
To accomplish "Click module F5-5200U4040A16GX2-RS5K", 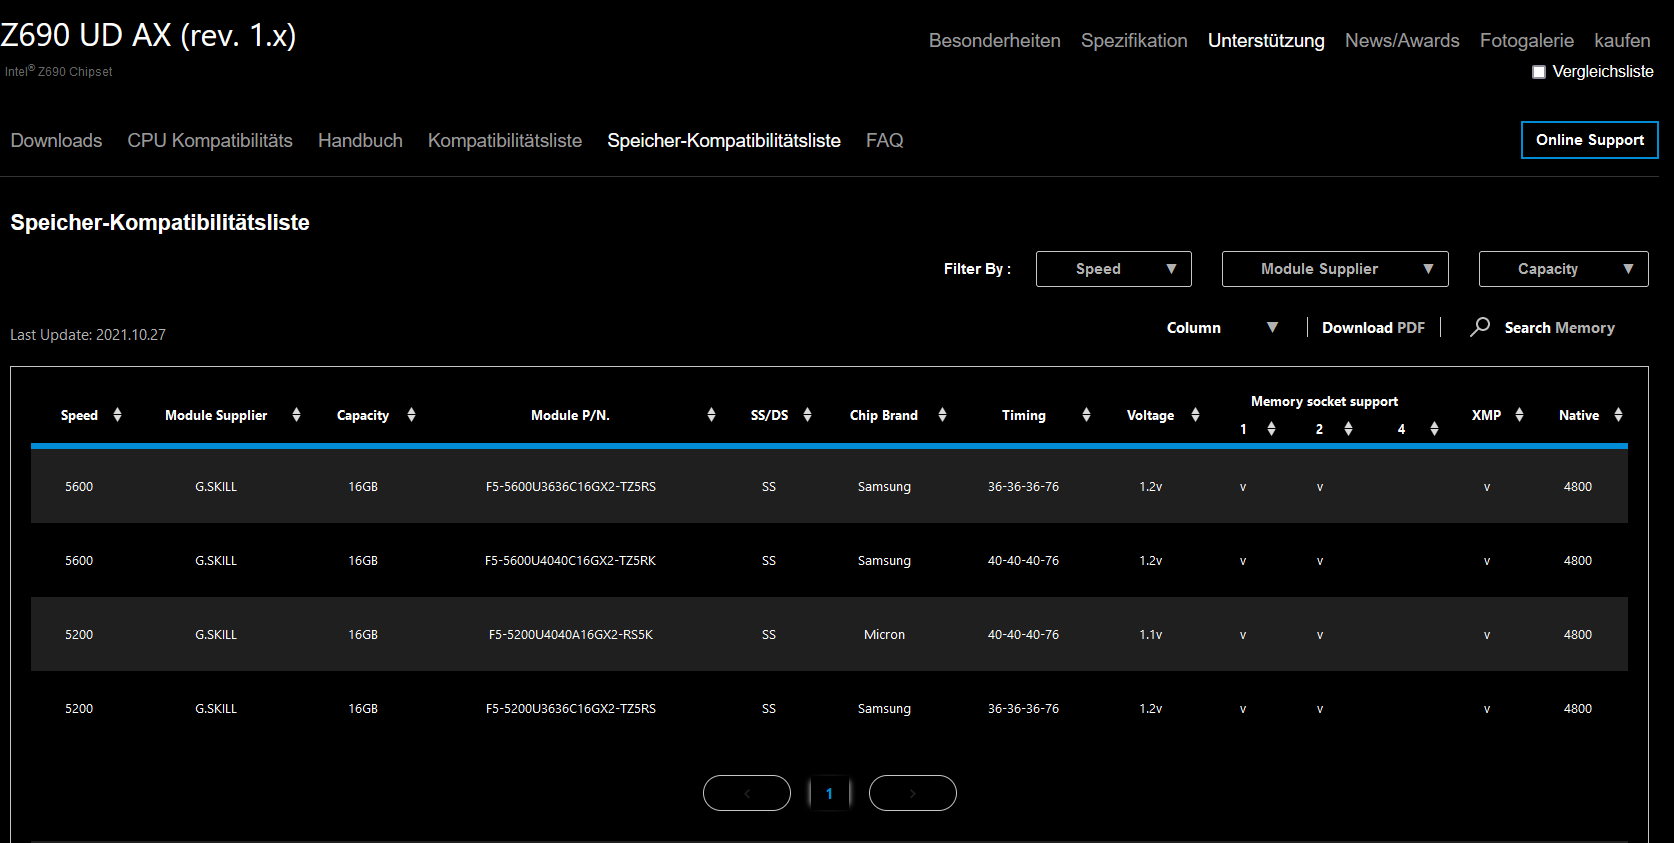I will pos(571,635).
